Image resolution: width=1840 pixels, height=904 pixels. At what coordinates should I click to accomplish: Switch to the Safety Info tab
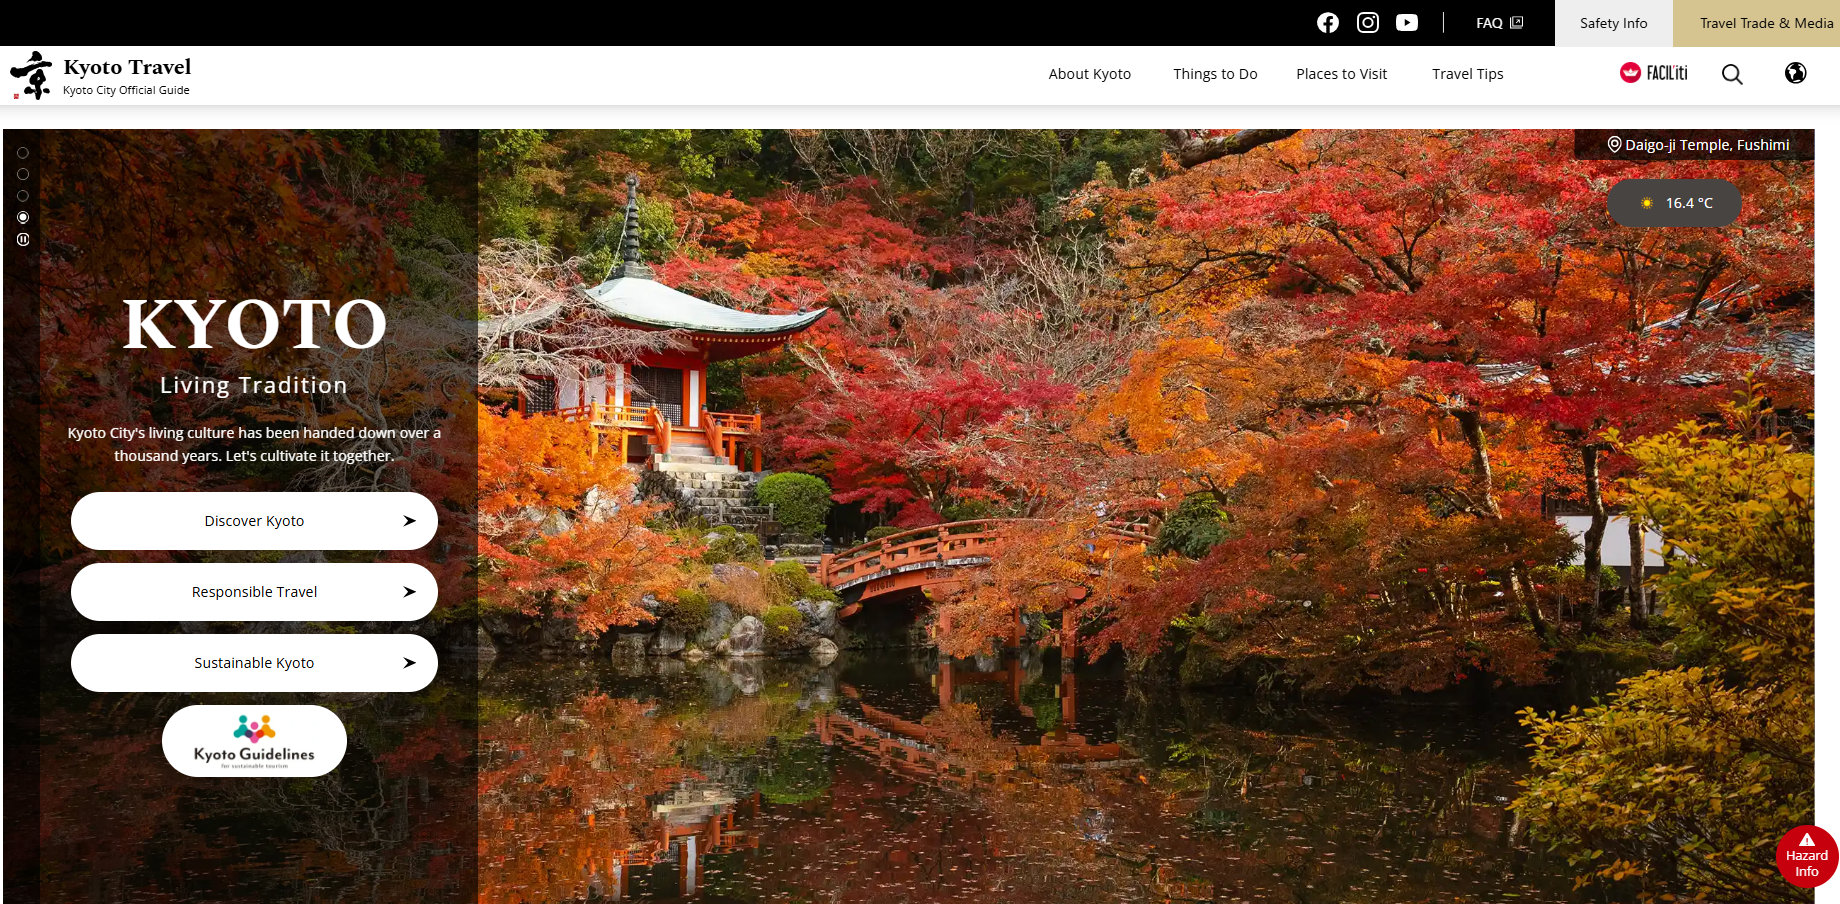click(x=1613, y=23)
